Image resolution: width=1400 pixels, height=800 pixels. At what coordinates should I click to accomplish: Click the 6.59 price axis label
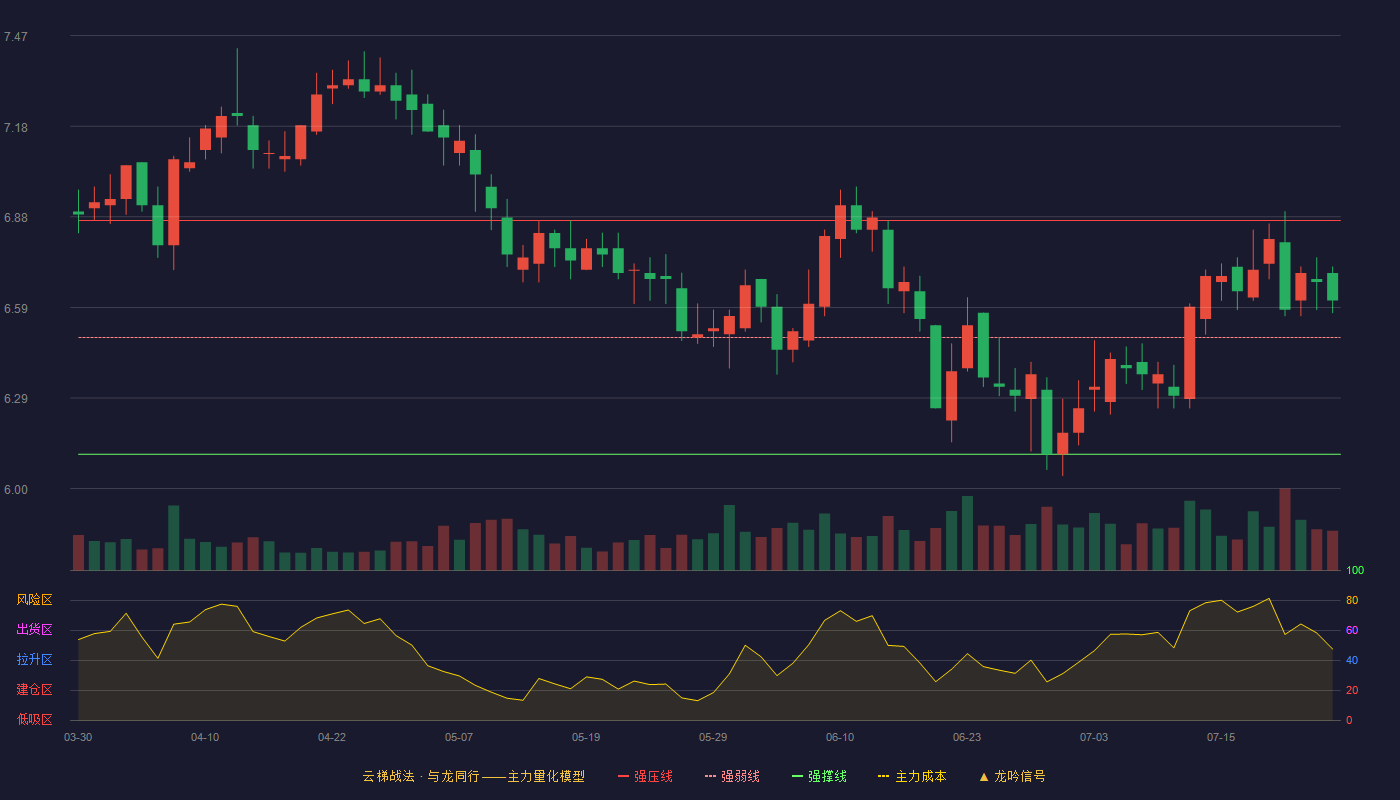(x=16, y=309)
